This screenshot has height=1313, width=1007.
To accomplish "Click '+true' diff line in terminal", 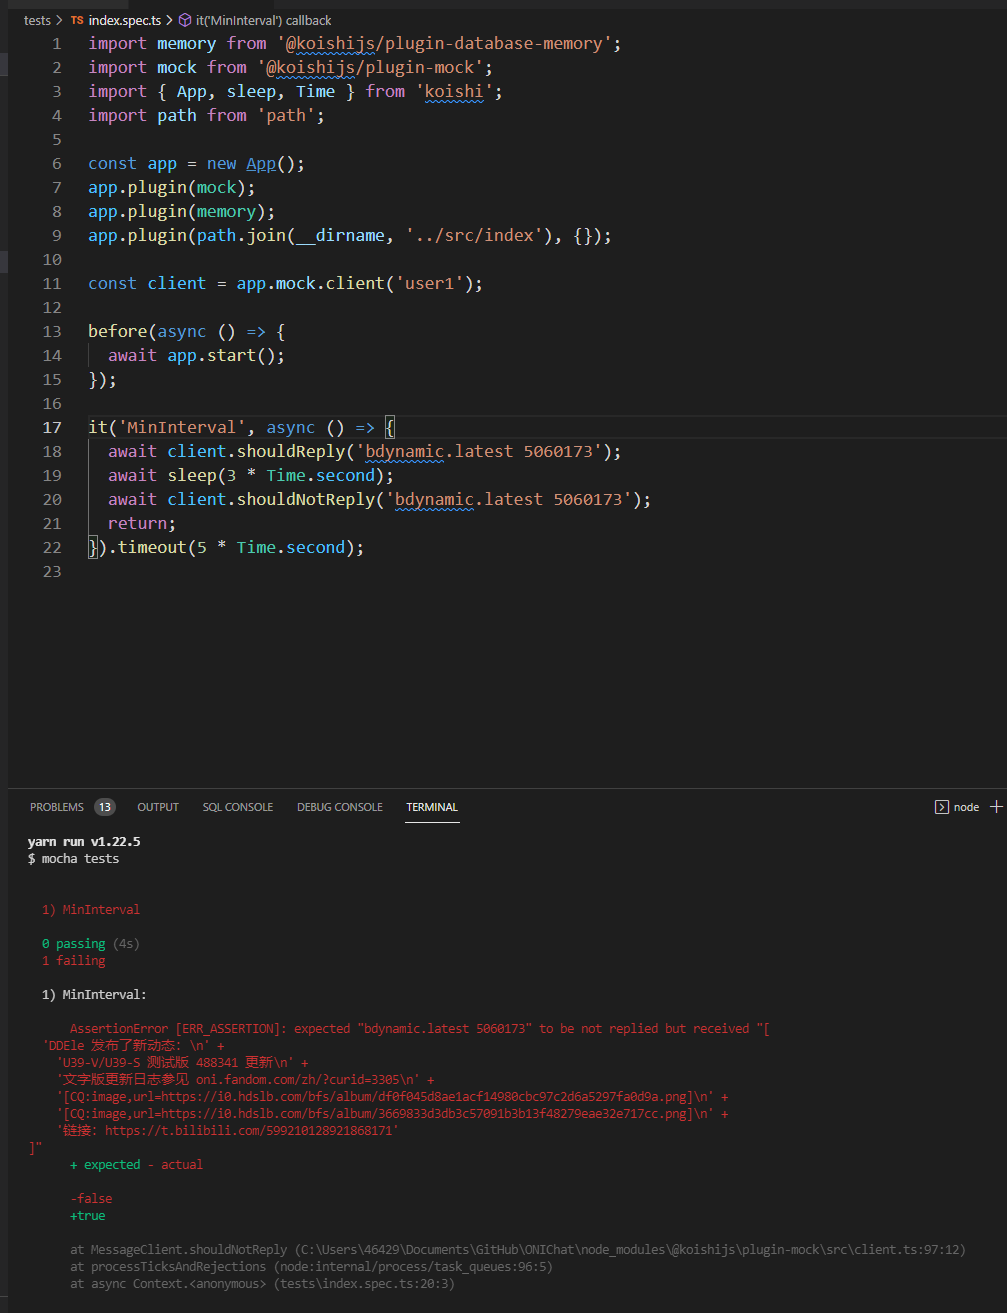I will (x=88, y=1215).
